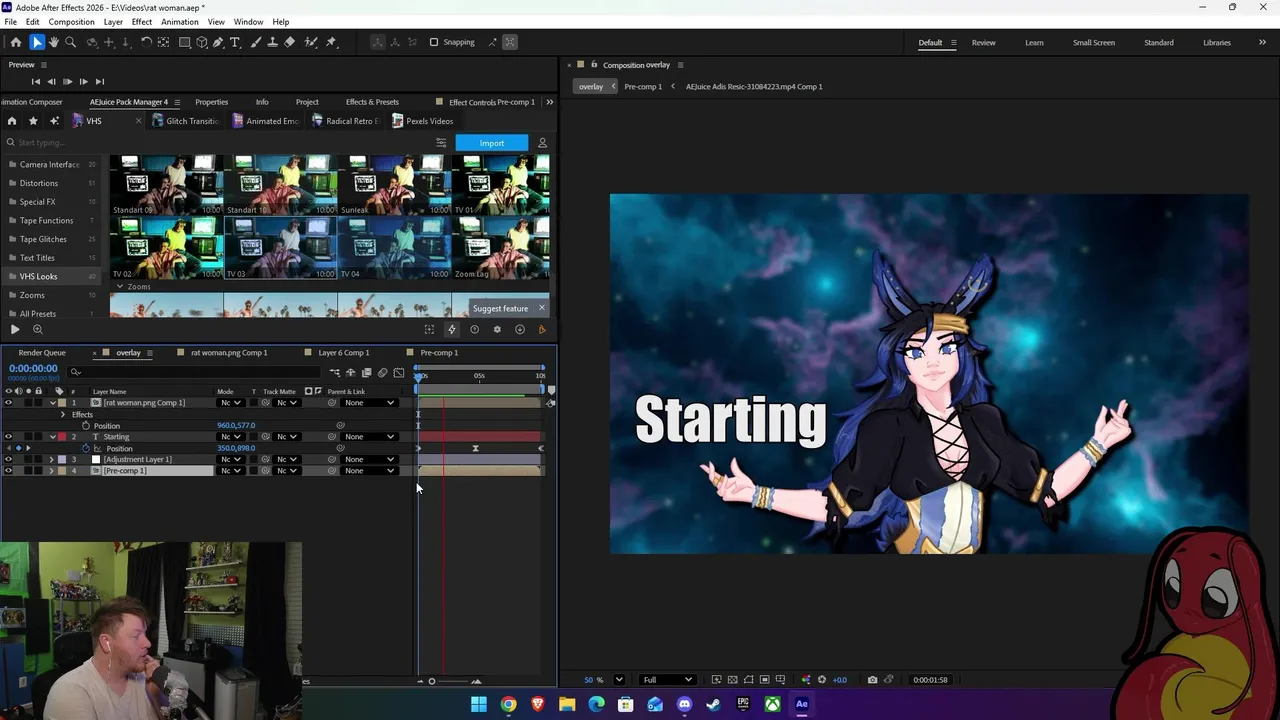
Task: Click AEJuice filter sliders icon
Action: coord(441,143)
